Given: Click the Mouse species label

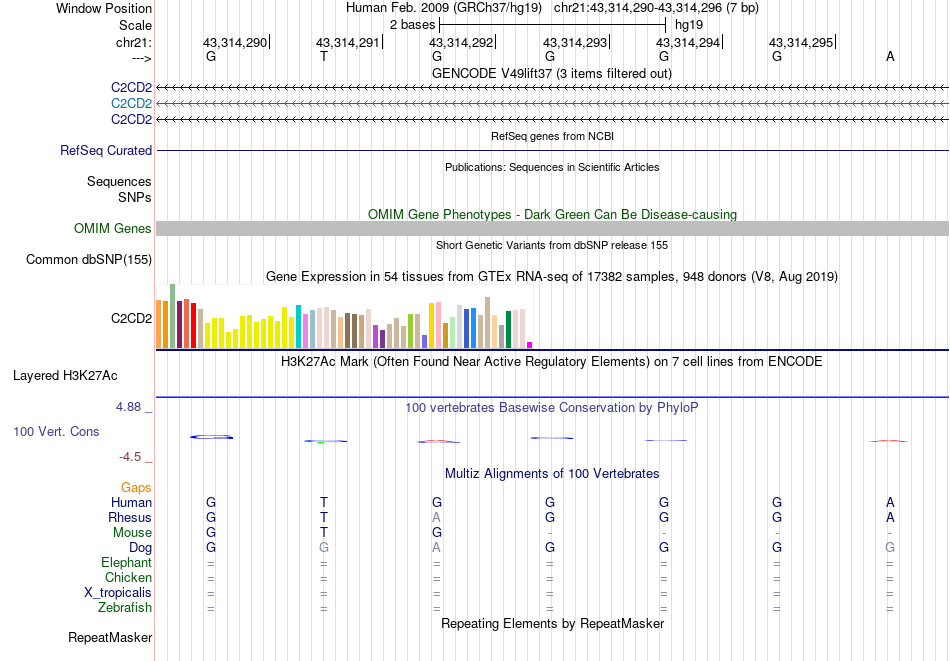Looking at the screenshot, I should (132, 533).
